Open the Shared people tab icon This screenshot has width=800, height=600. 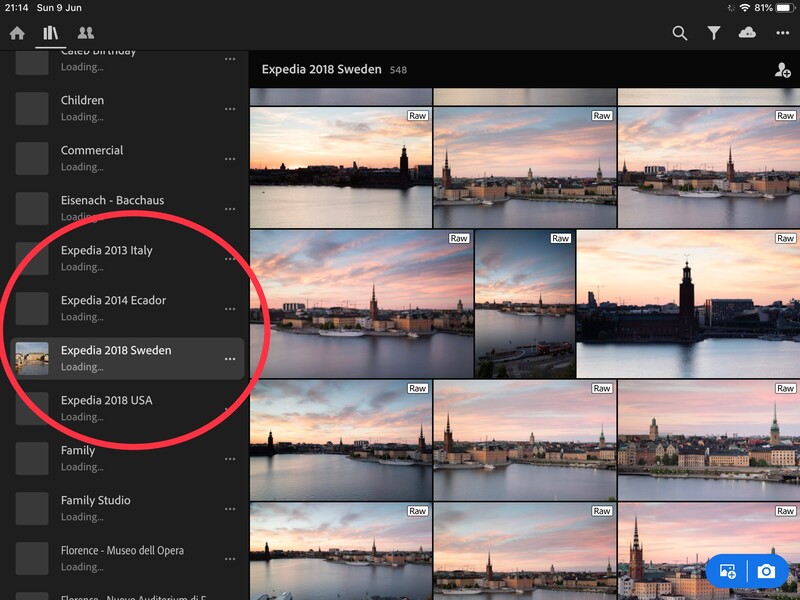(x=85, y=33)
